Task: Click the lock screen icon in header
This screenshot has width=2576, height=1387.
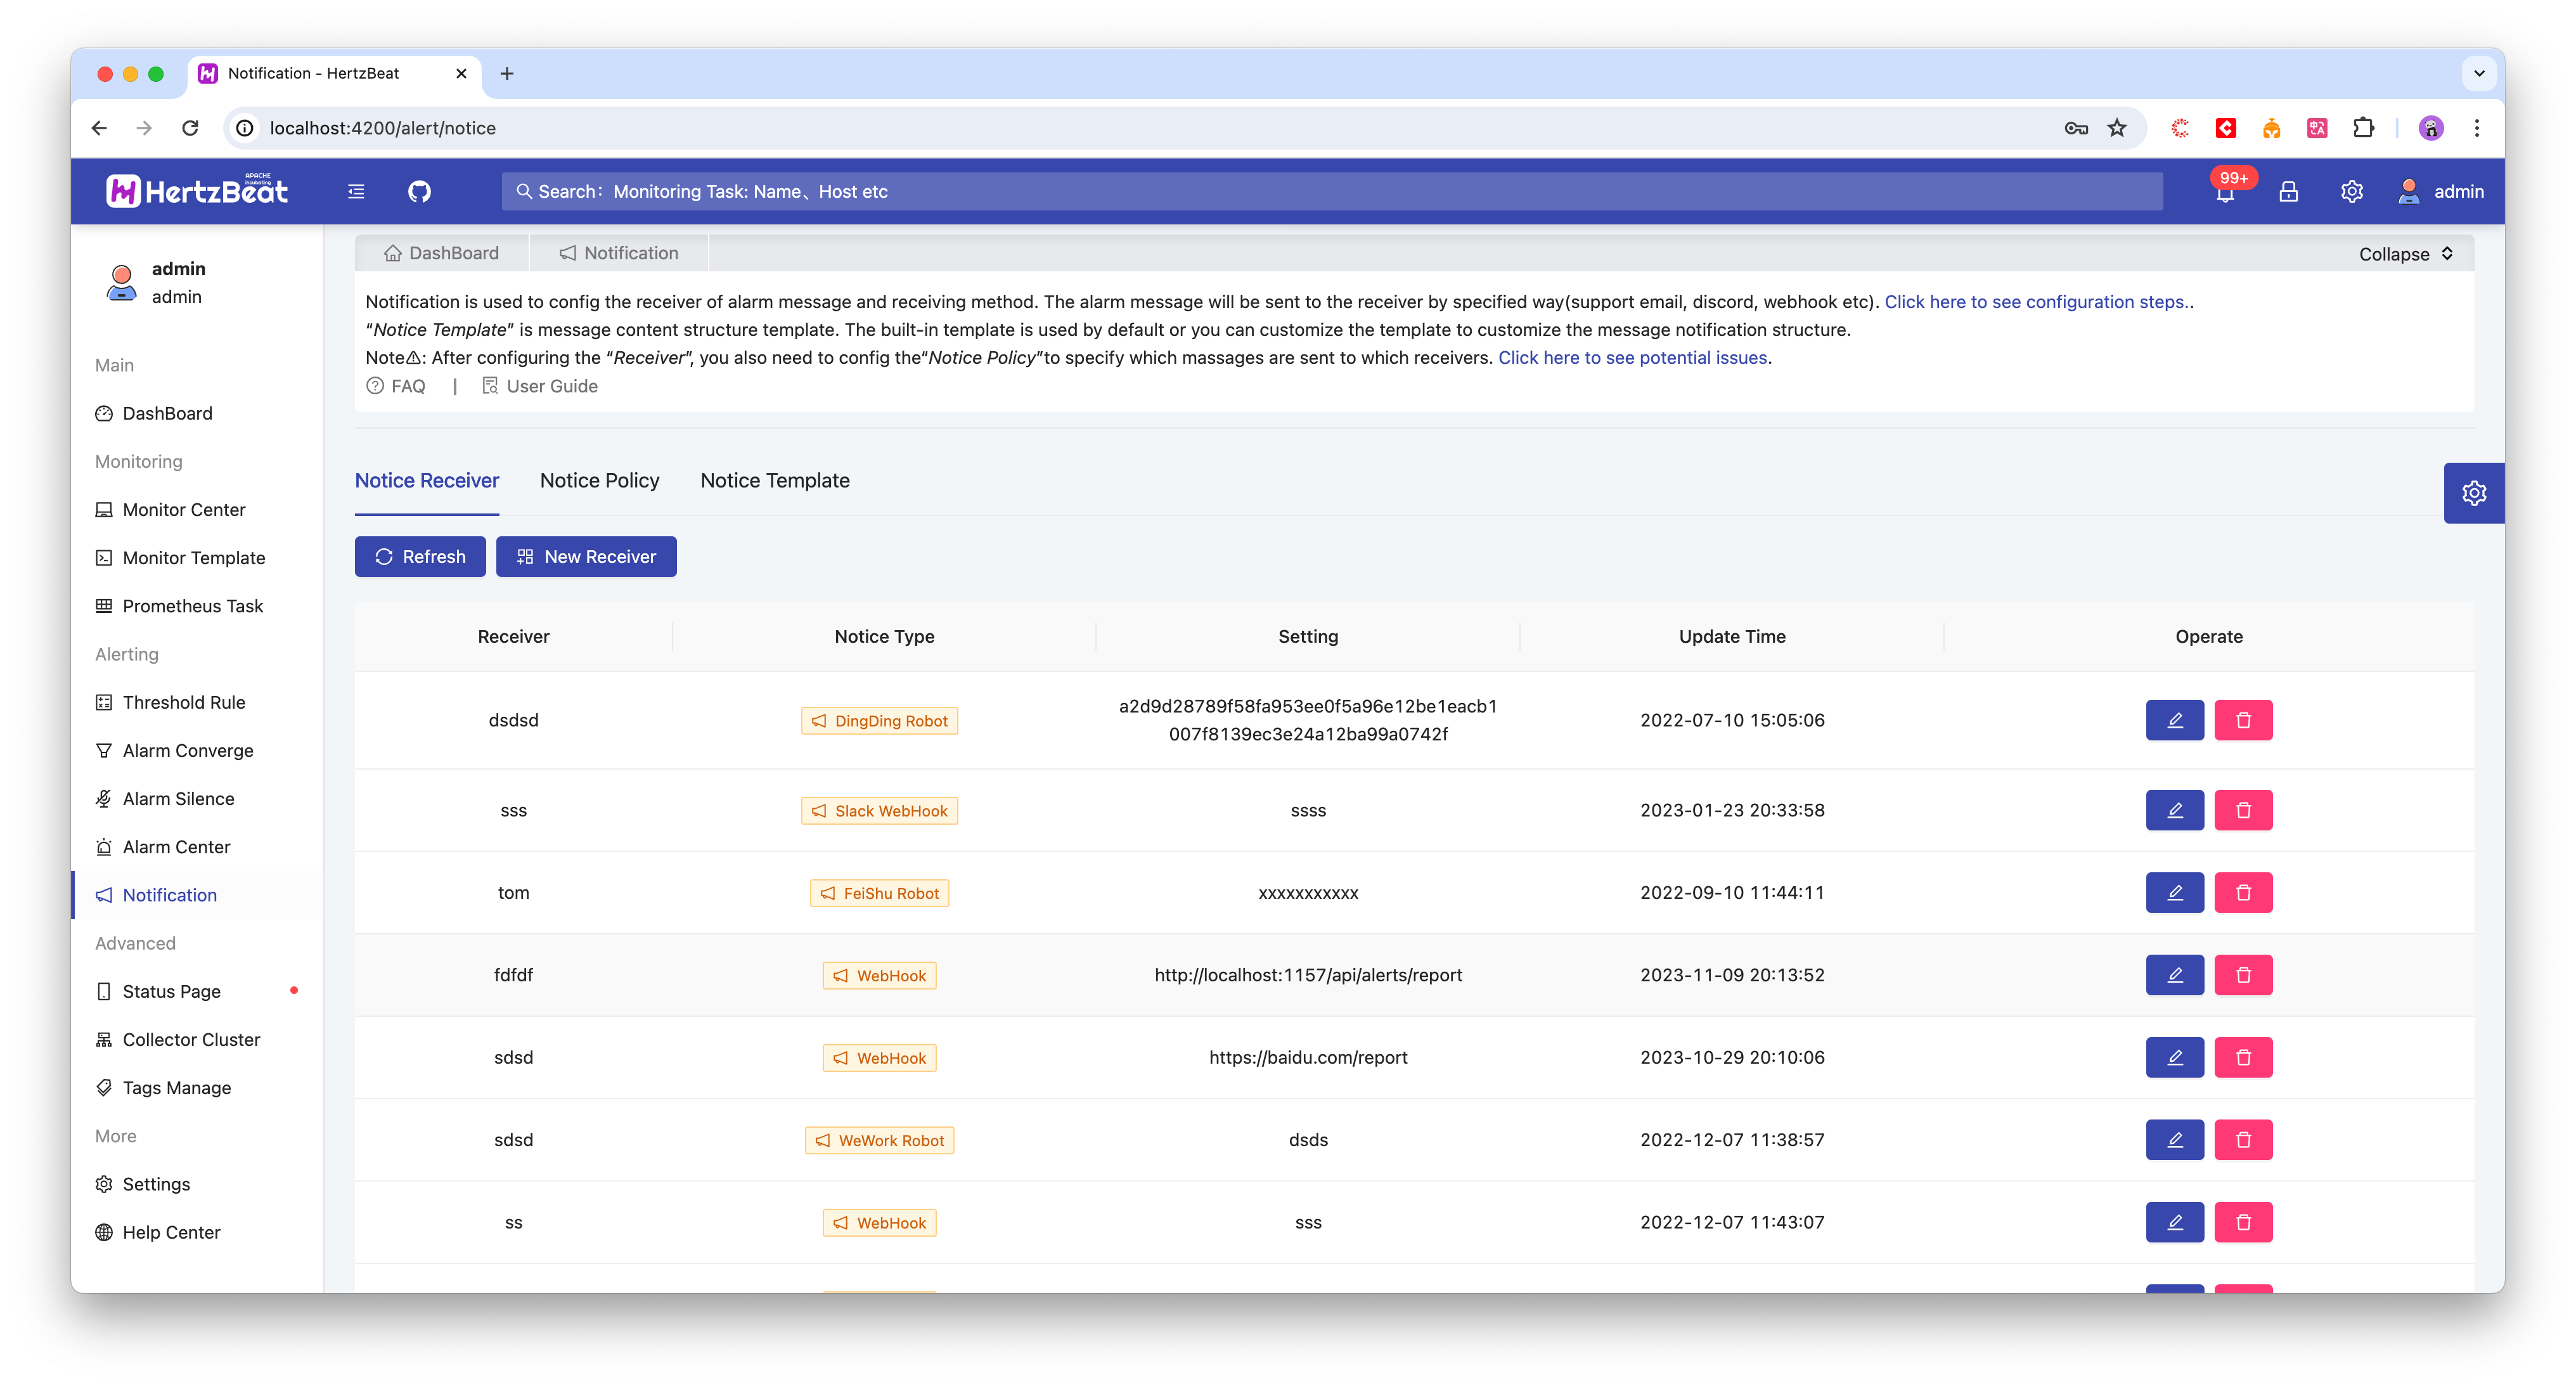Action: tap(2288, 192)
